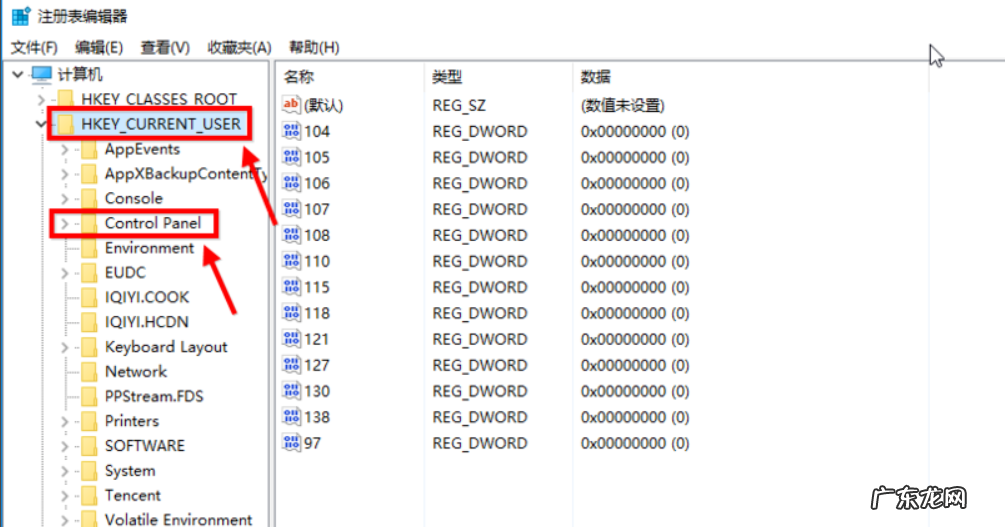Viewport: 1005px width, 527px height.
Task: Expand the AppXBackupContentType chevron
Action: click(65, 174)
